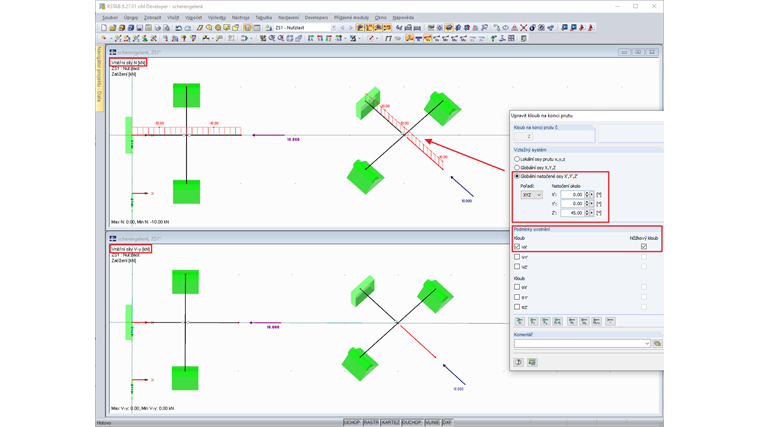Click the Print icon in toolbar
This screenshot has height=427, width=760.
(158, 28)
